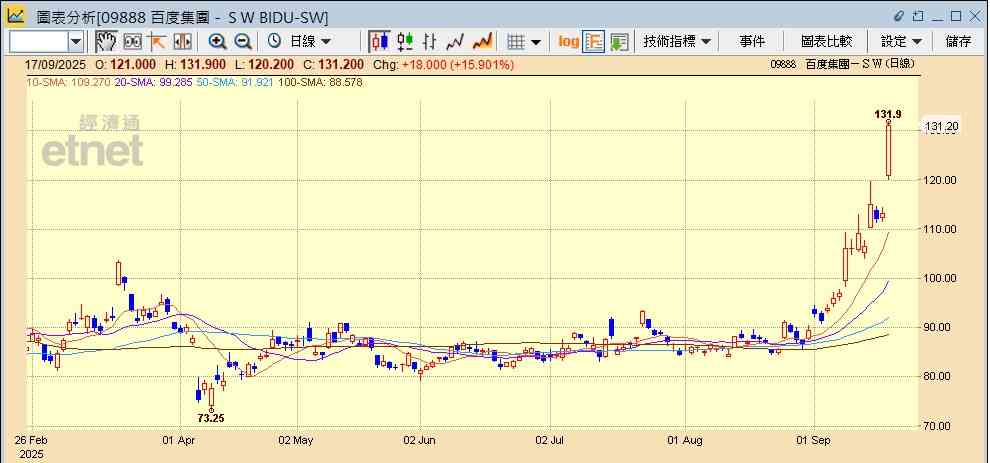The image size is (990, 463).
Task: Click the 120.00 price axis label
Action: click(941, 180)
